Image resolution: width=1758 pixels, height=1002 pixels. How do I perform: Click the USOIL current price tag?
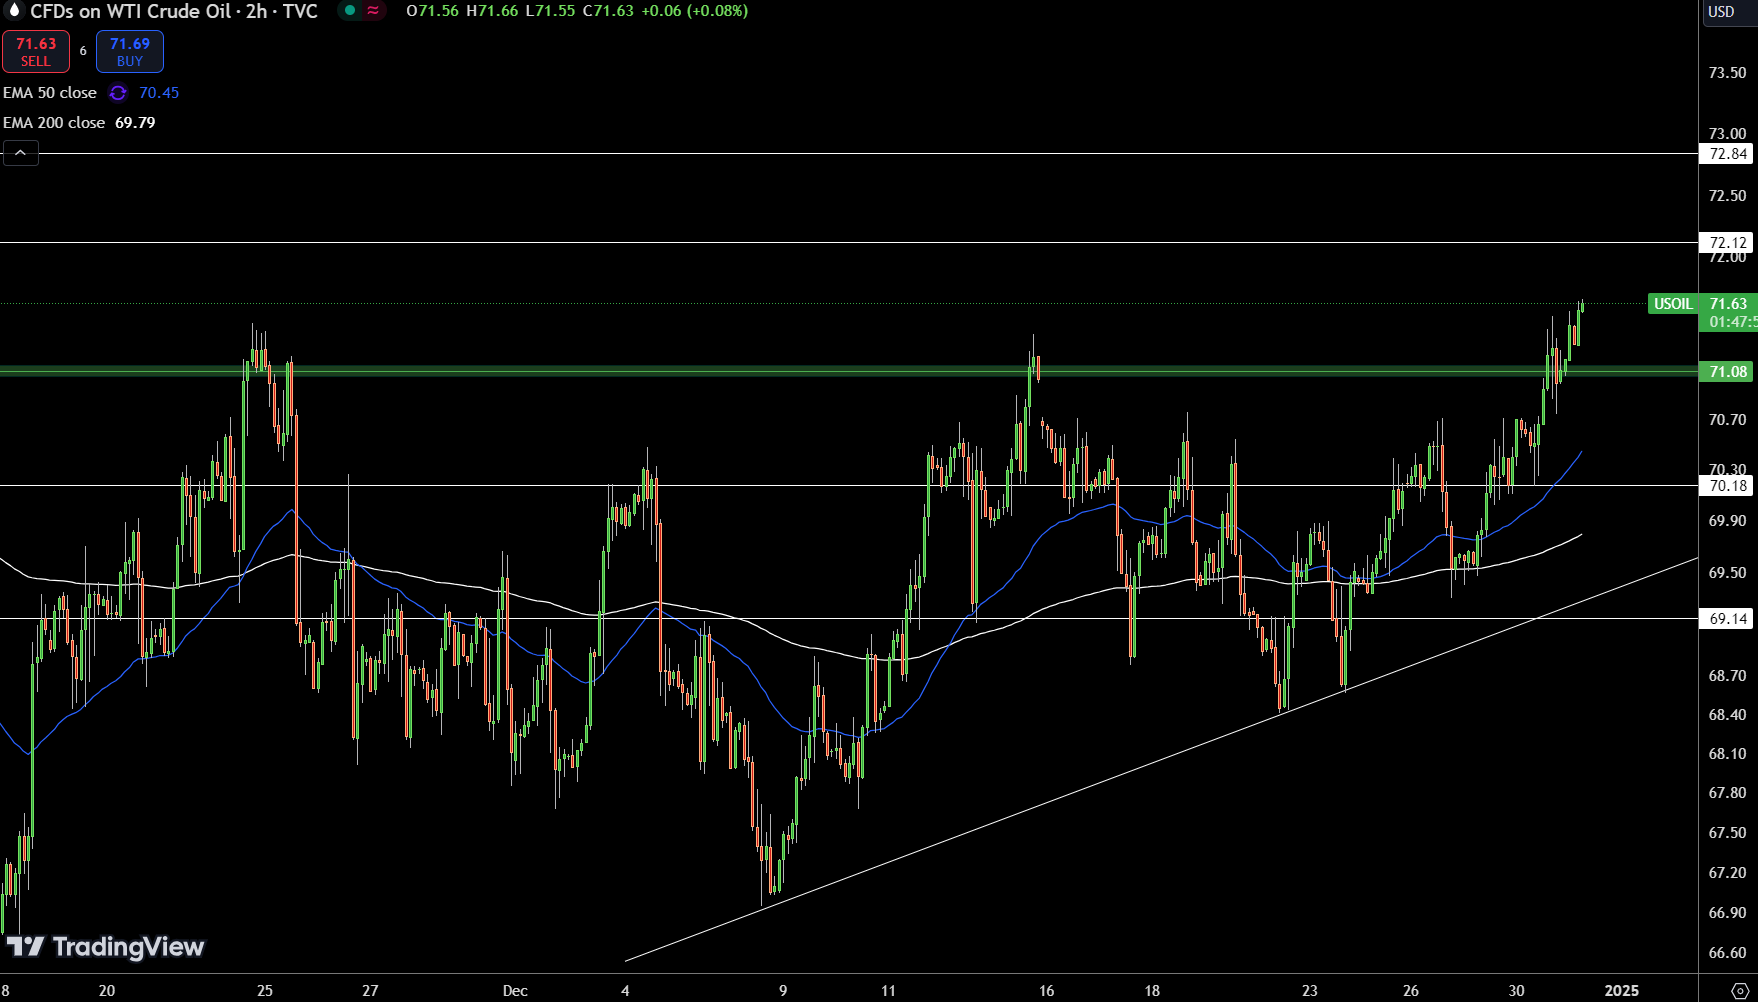[1673, 304]
